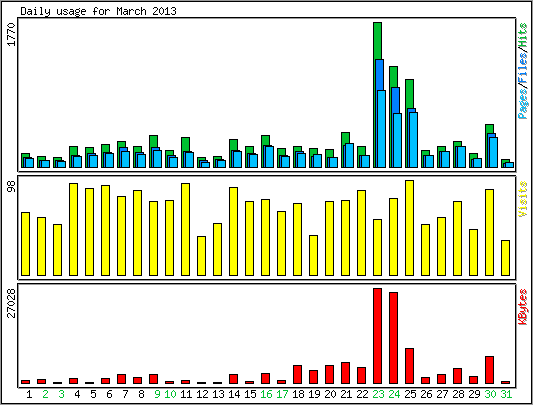Viewport: 533px width, 405px height.
Task: Click the light blue pages bar for day 24
Action: [397, 140]
